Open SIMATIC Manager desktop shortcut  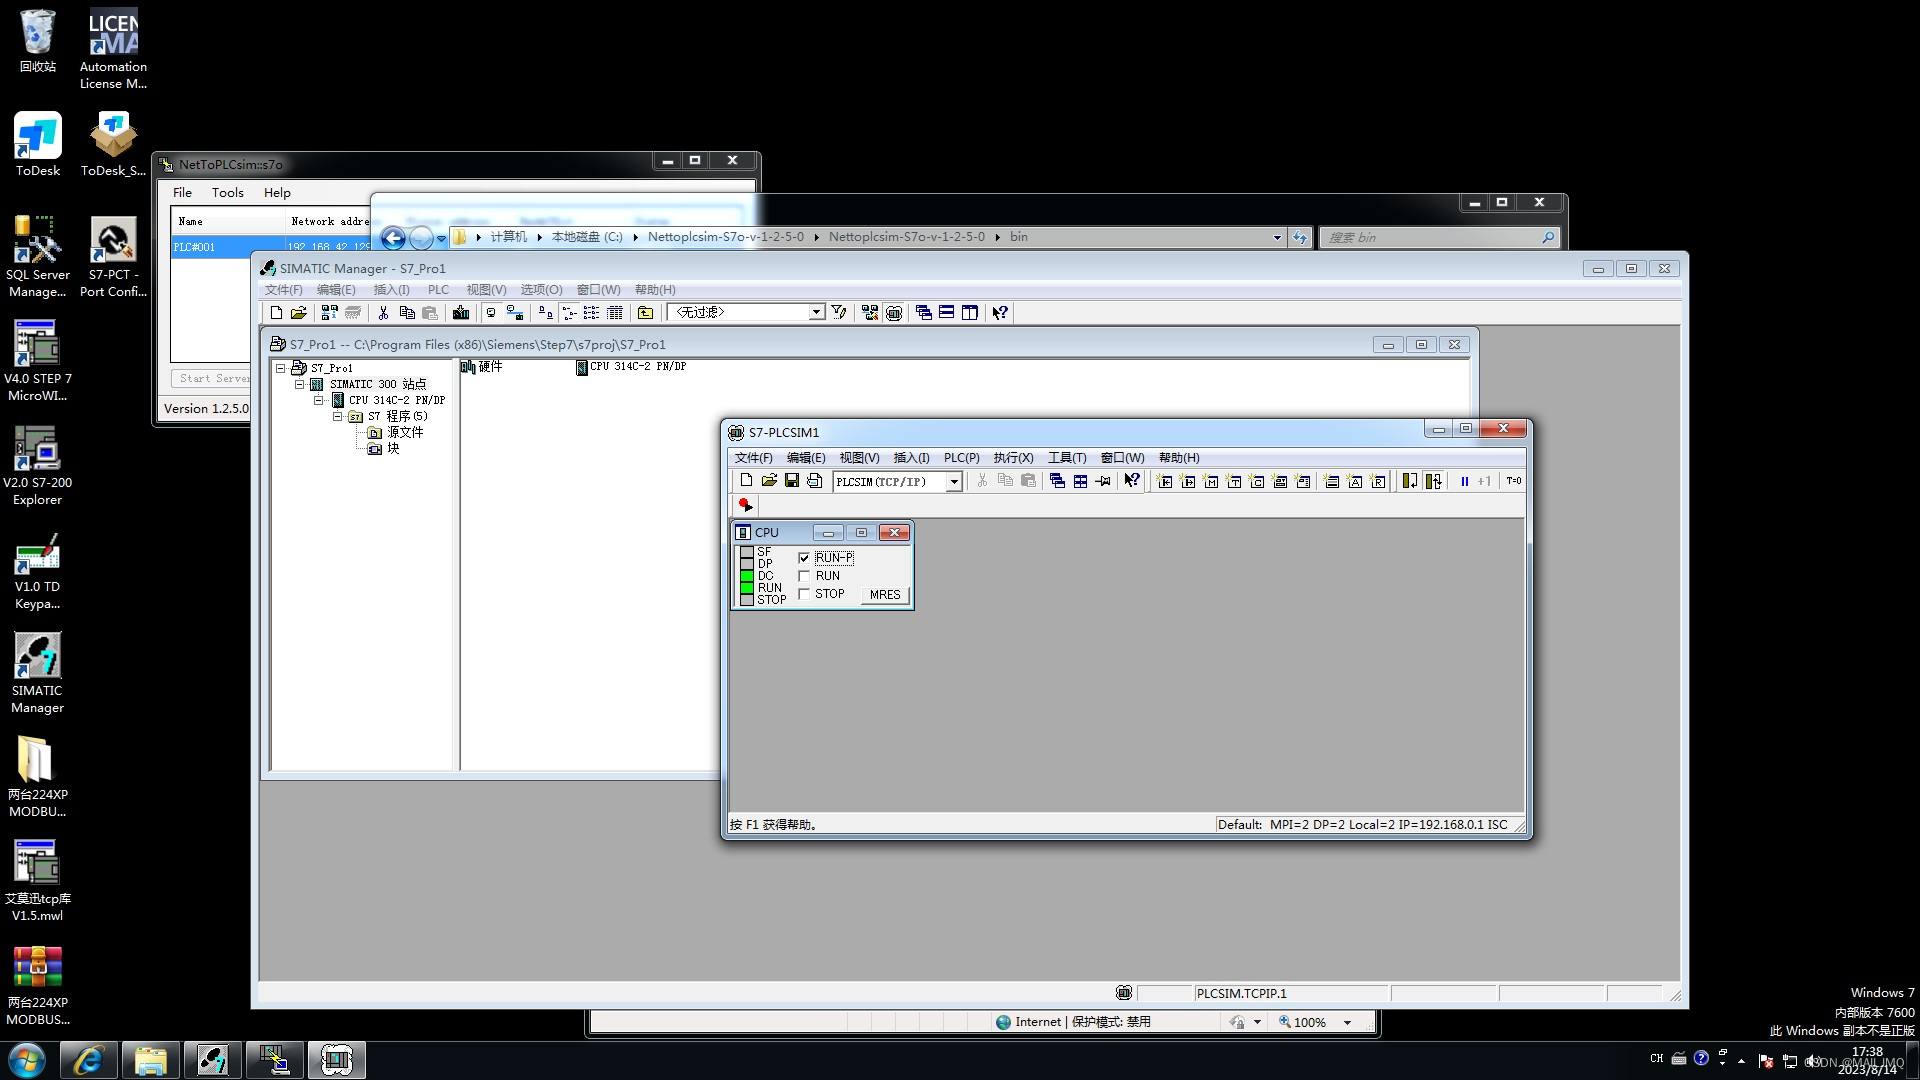[37, 673]
